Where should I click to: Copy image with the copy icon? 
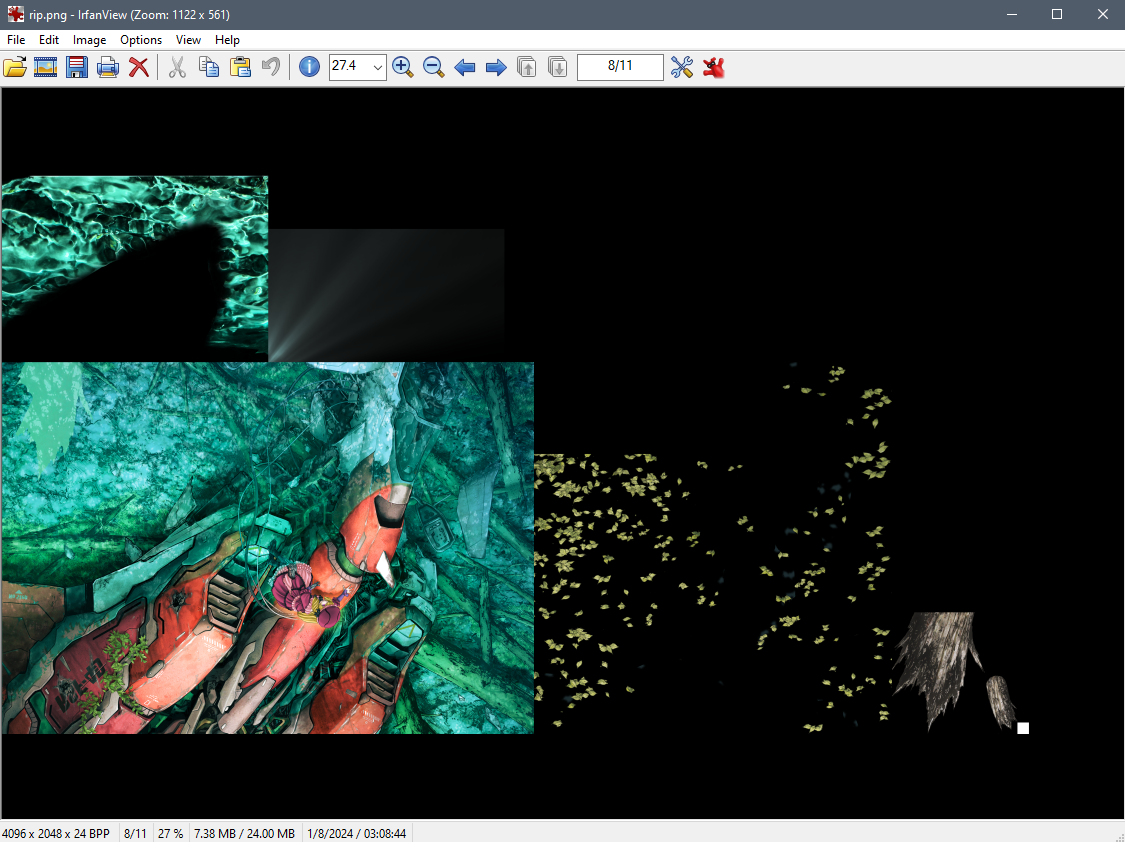click(209, 67)
